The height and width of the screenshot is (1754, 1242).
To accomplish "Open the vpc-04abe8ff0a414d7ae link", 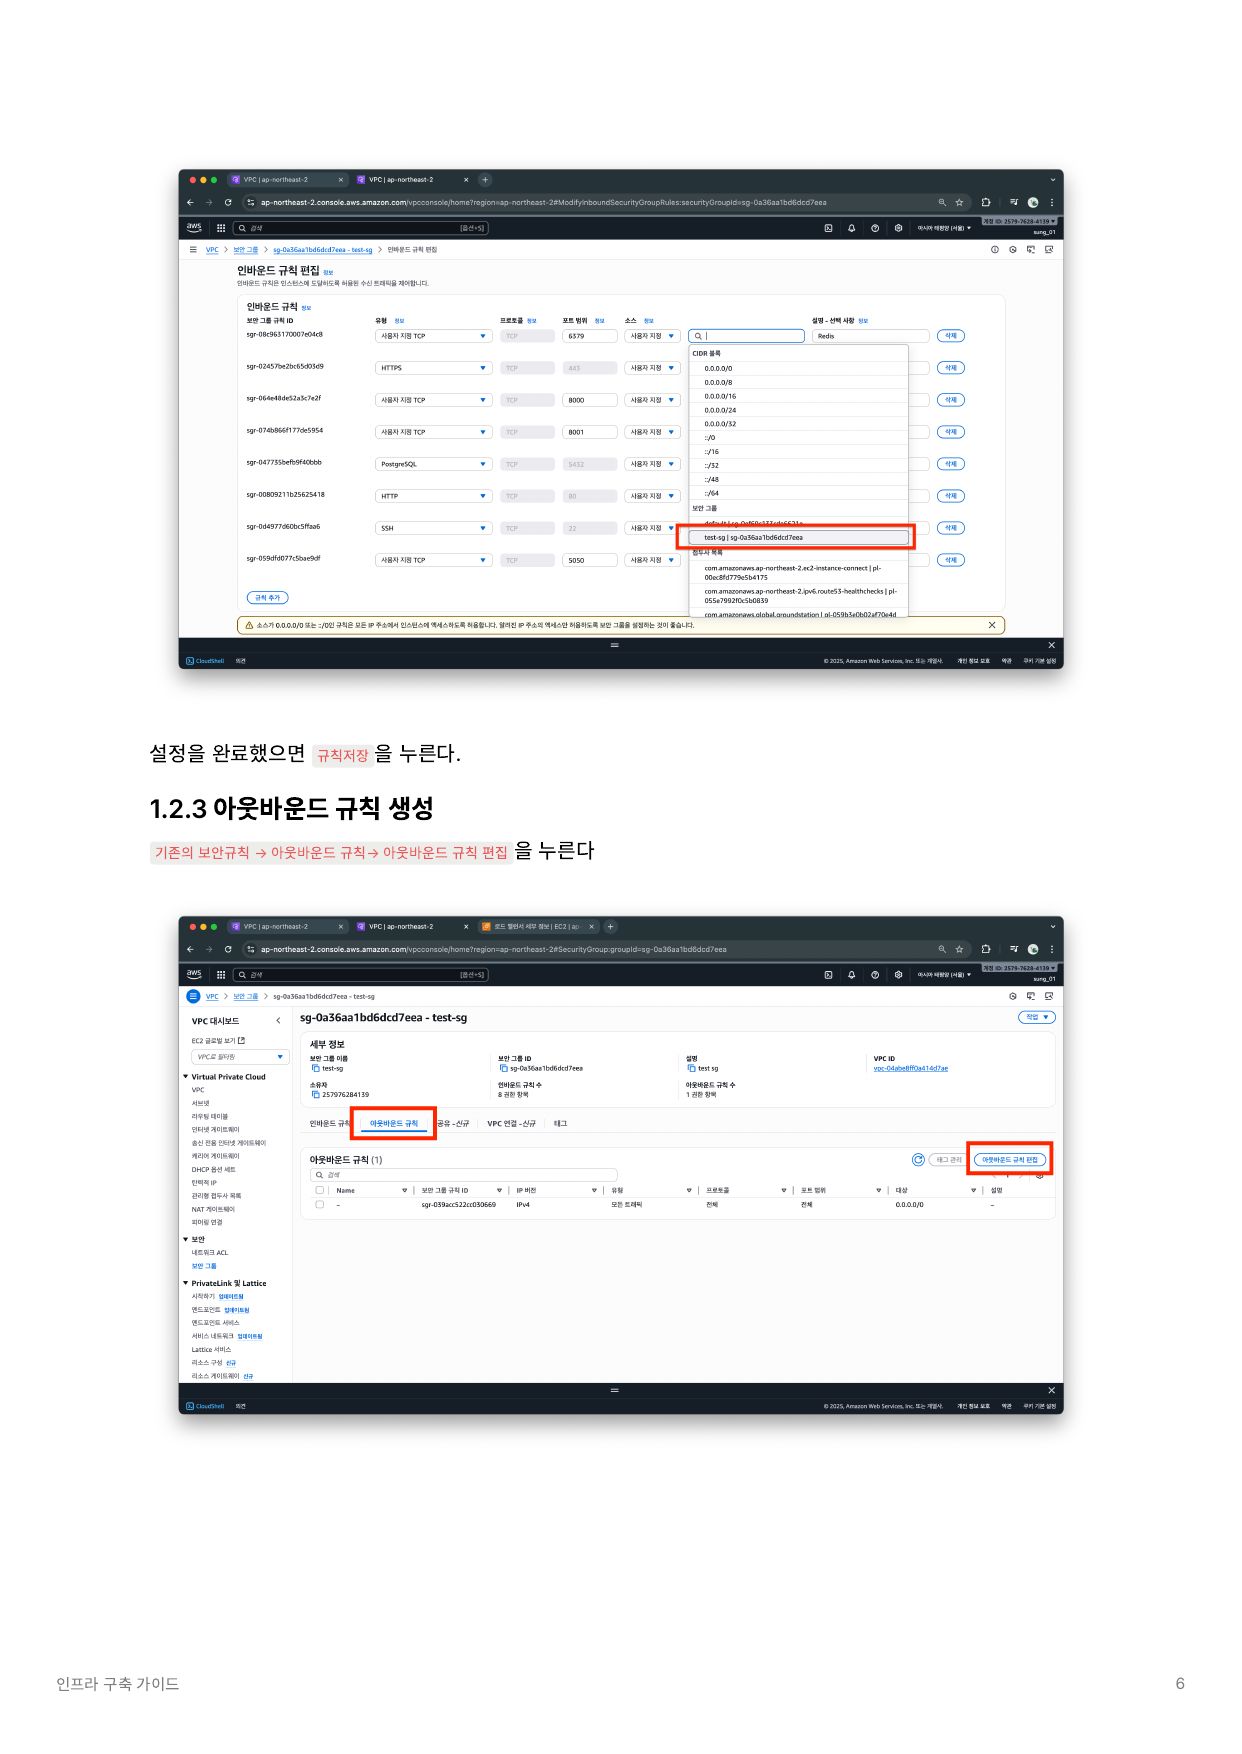I will (x=910, y=1068).
